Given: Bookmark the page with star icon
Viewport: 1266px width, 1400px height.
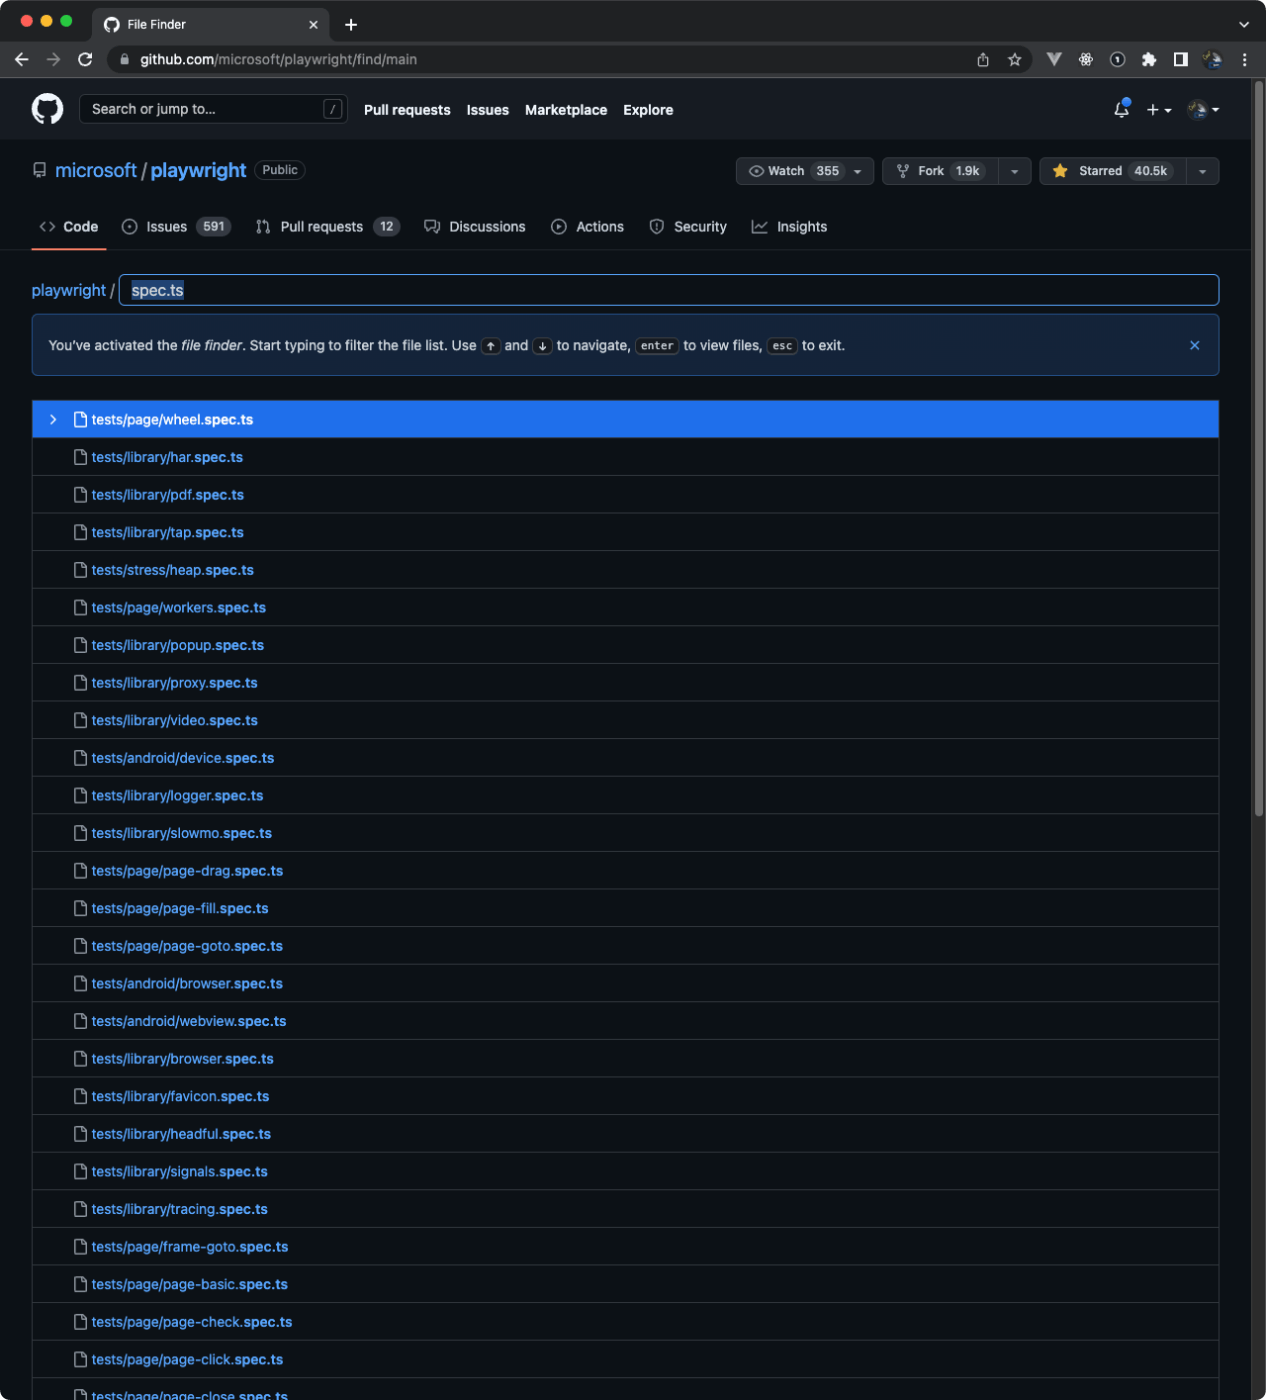Looking at the screenshot, I should (1014, 60).
